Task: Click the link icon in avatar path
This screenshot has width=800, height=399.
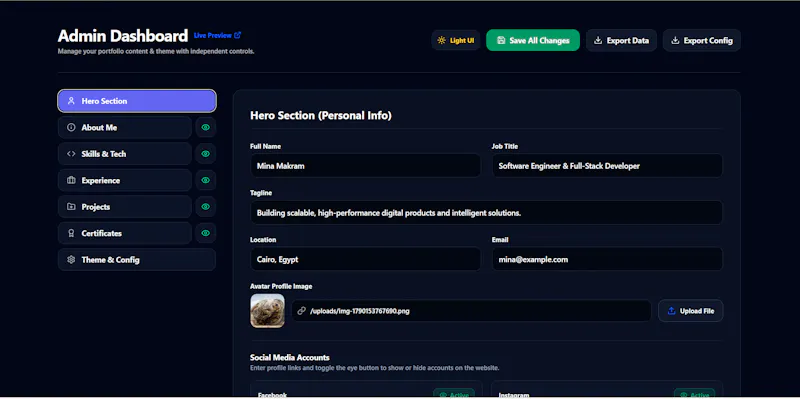Action: (x=302, y=311)
